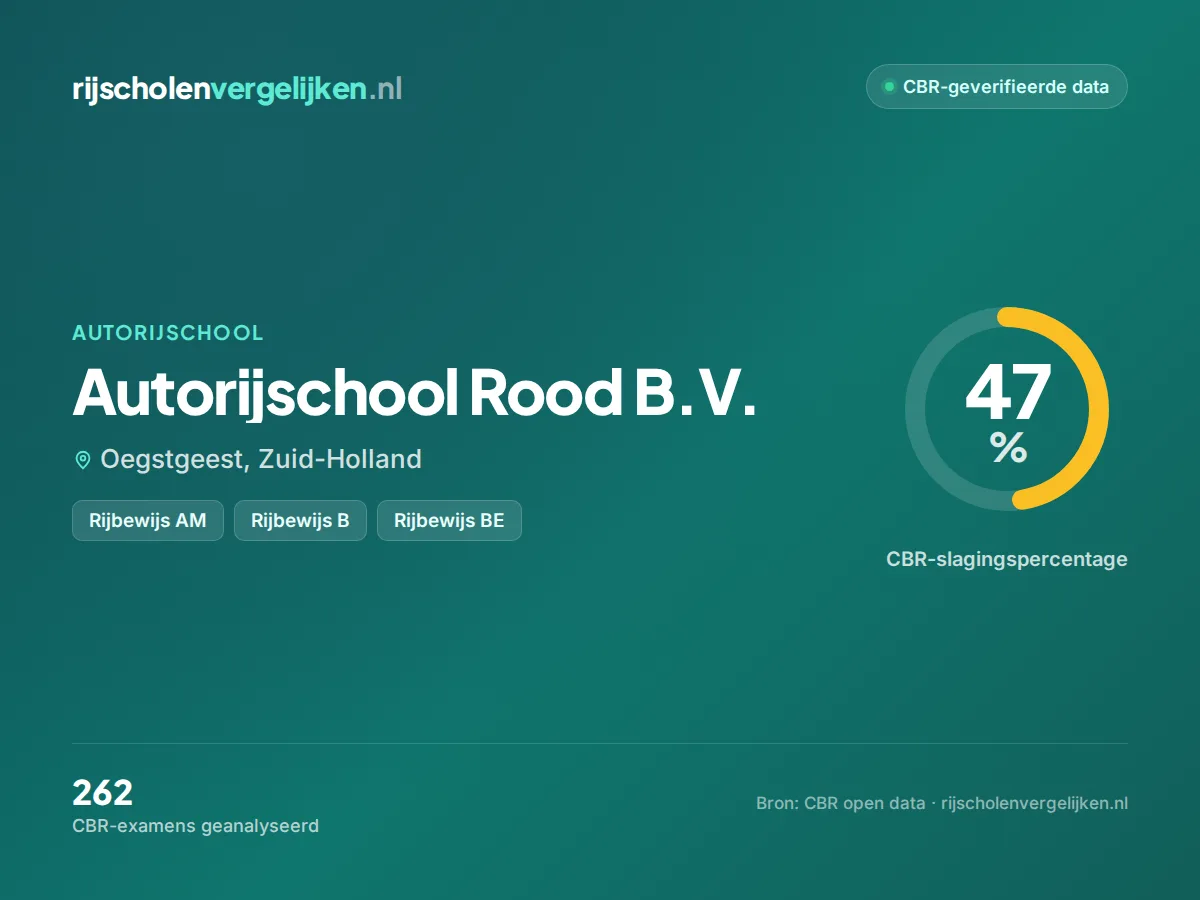The height and width of the screenshot is (900, 1200).
Task: Click the AUTORIJSCHOOL category label
Action: coord(168,333)
